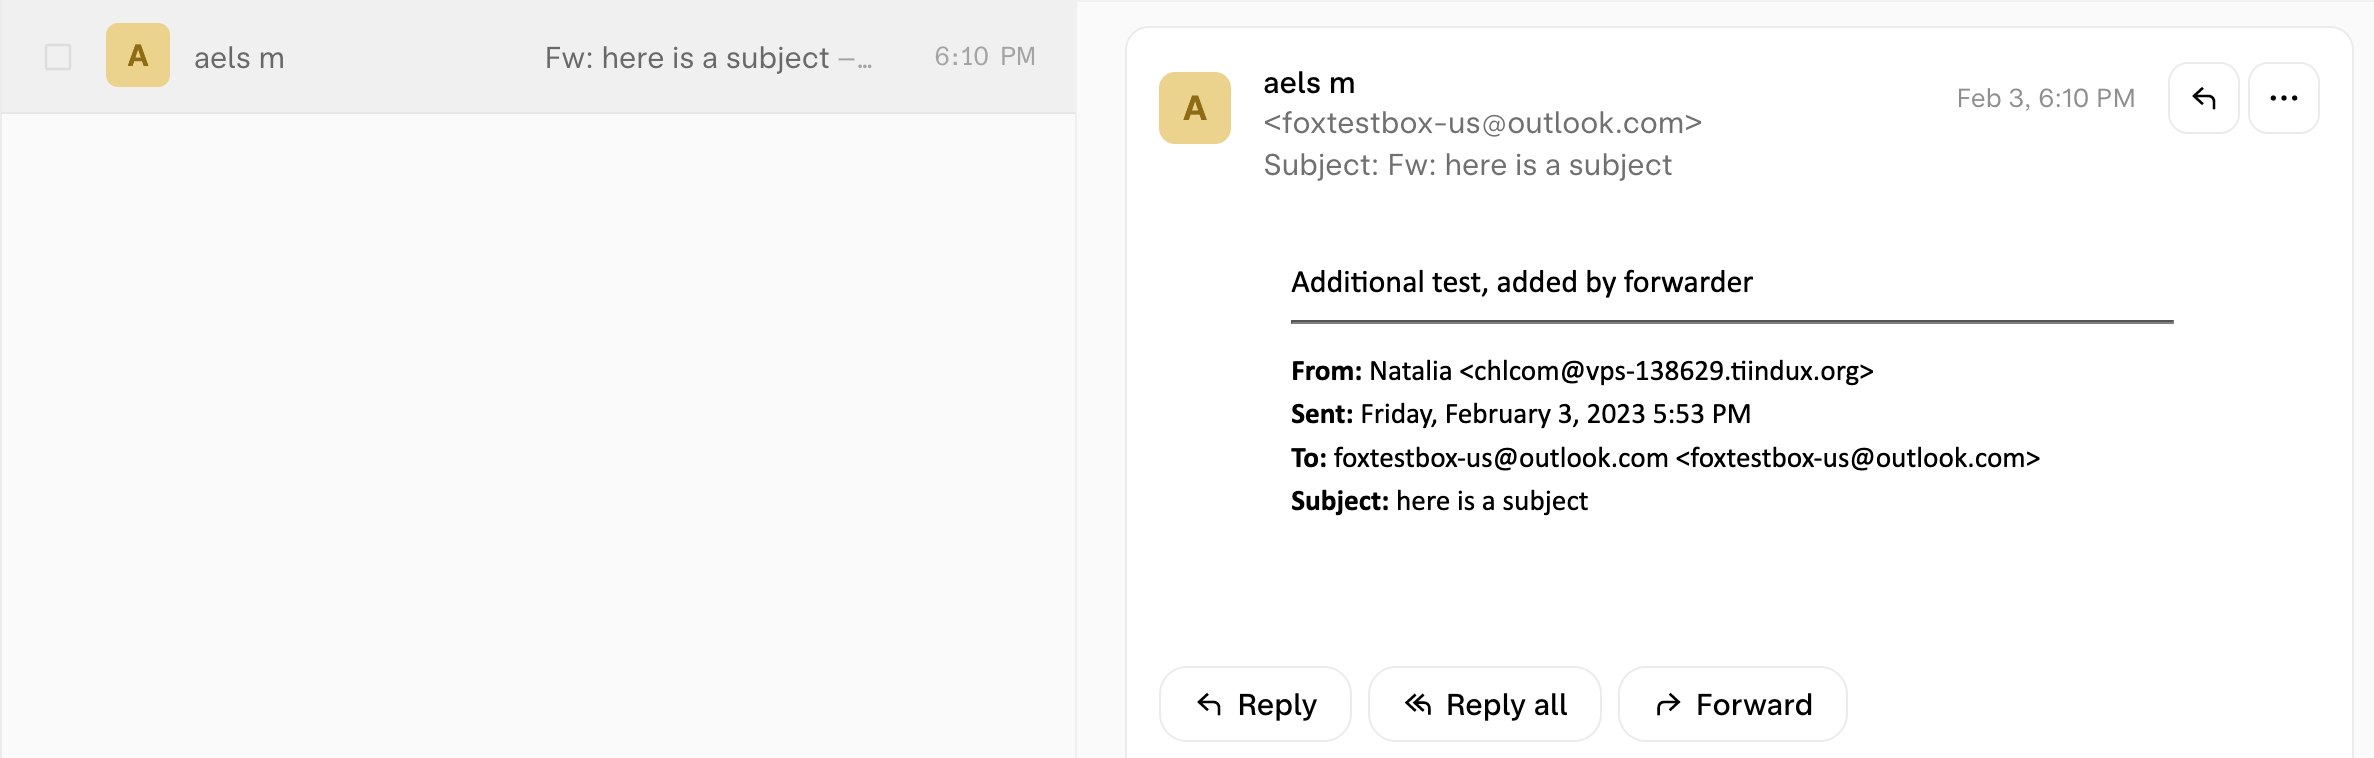
Task: Click the 6:10 PM time in the message list
Action: point(984,57)
